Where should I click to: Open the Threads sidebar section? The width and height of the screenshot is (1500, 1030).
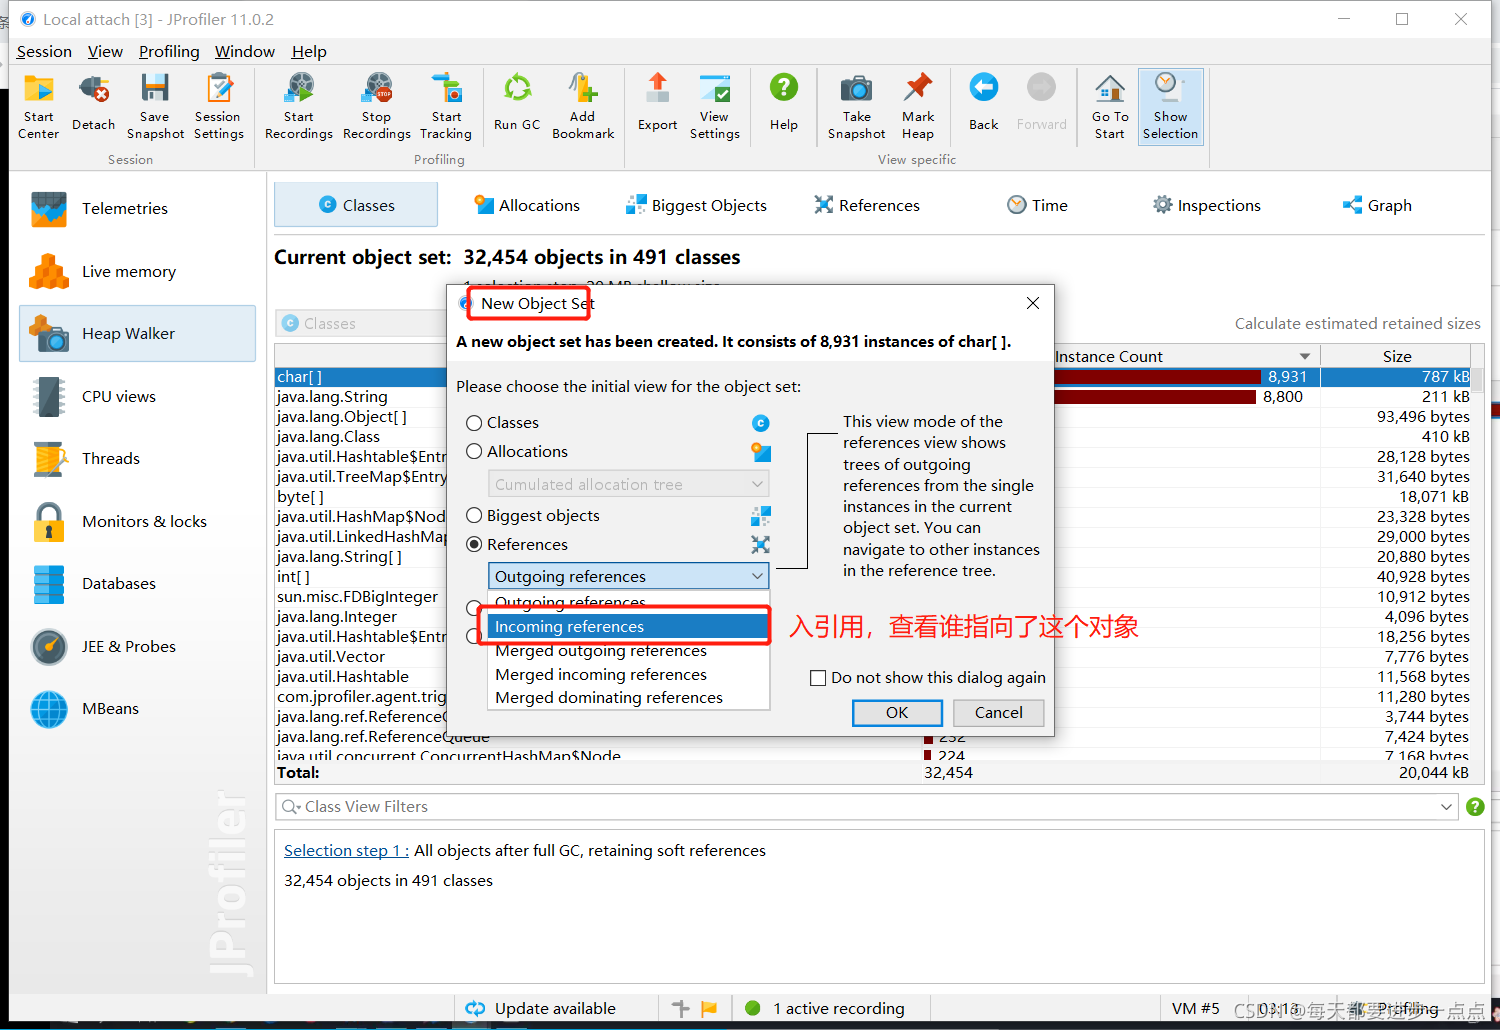tap(138, 458)
